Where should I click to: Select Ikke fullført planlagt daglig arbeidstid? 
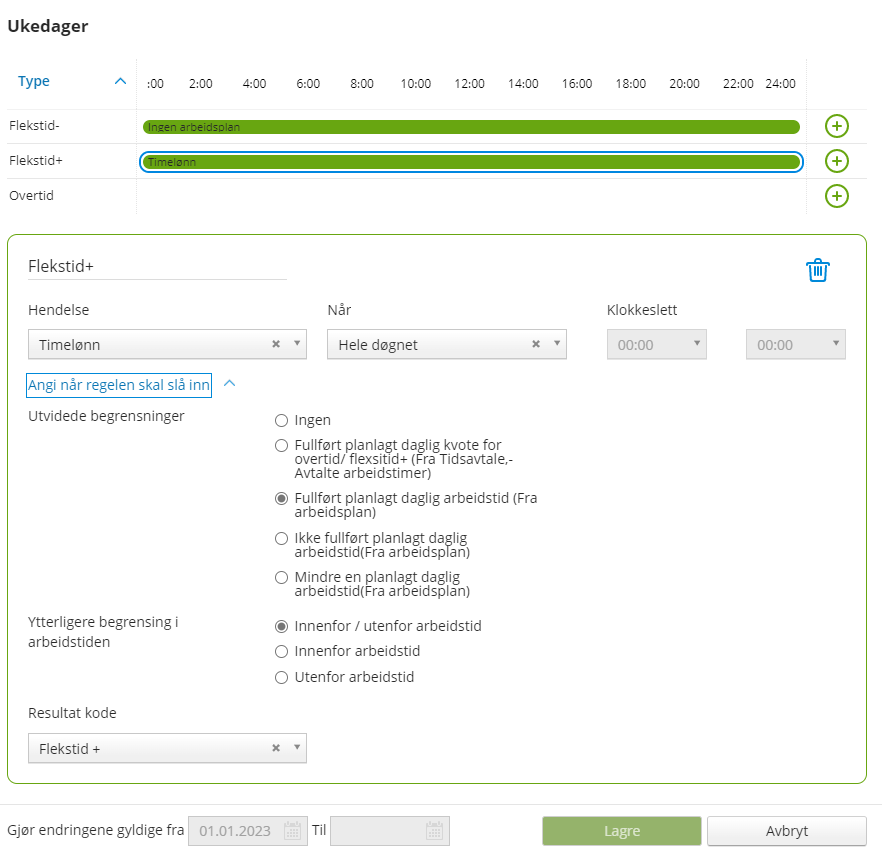(x=282, y=539)
